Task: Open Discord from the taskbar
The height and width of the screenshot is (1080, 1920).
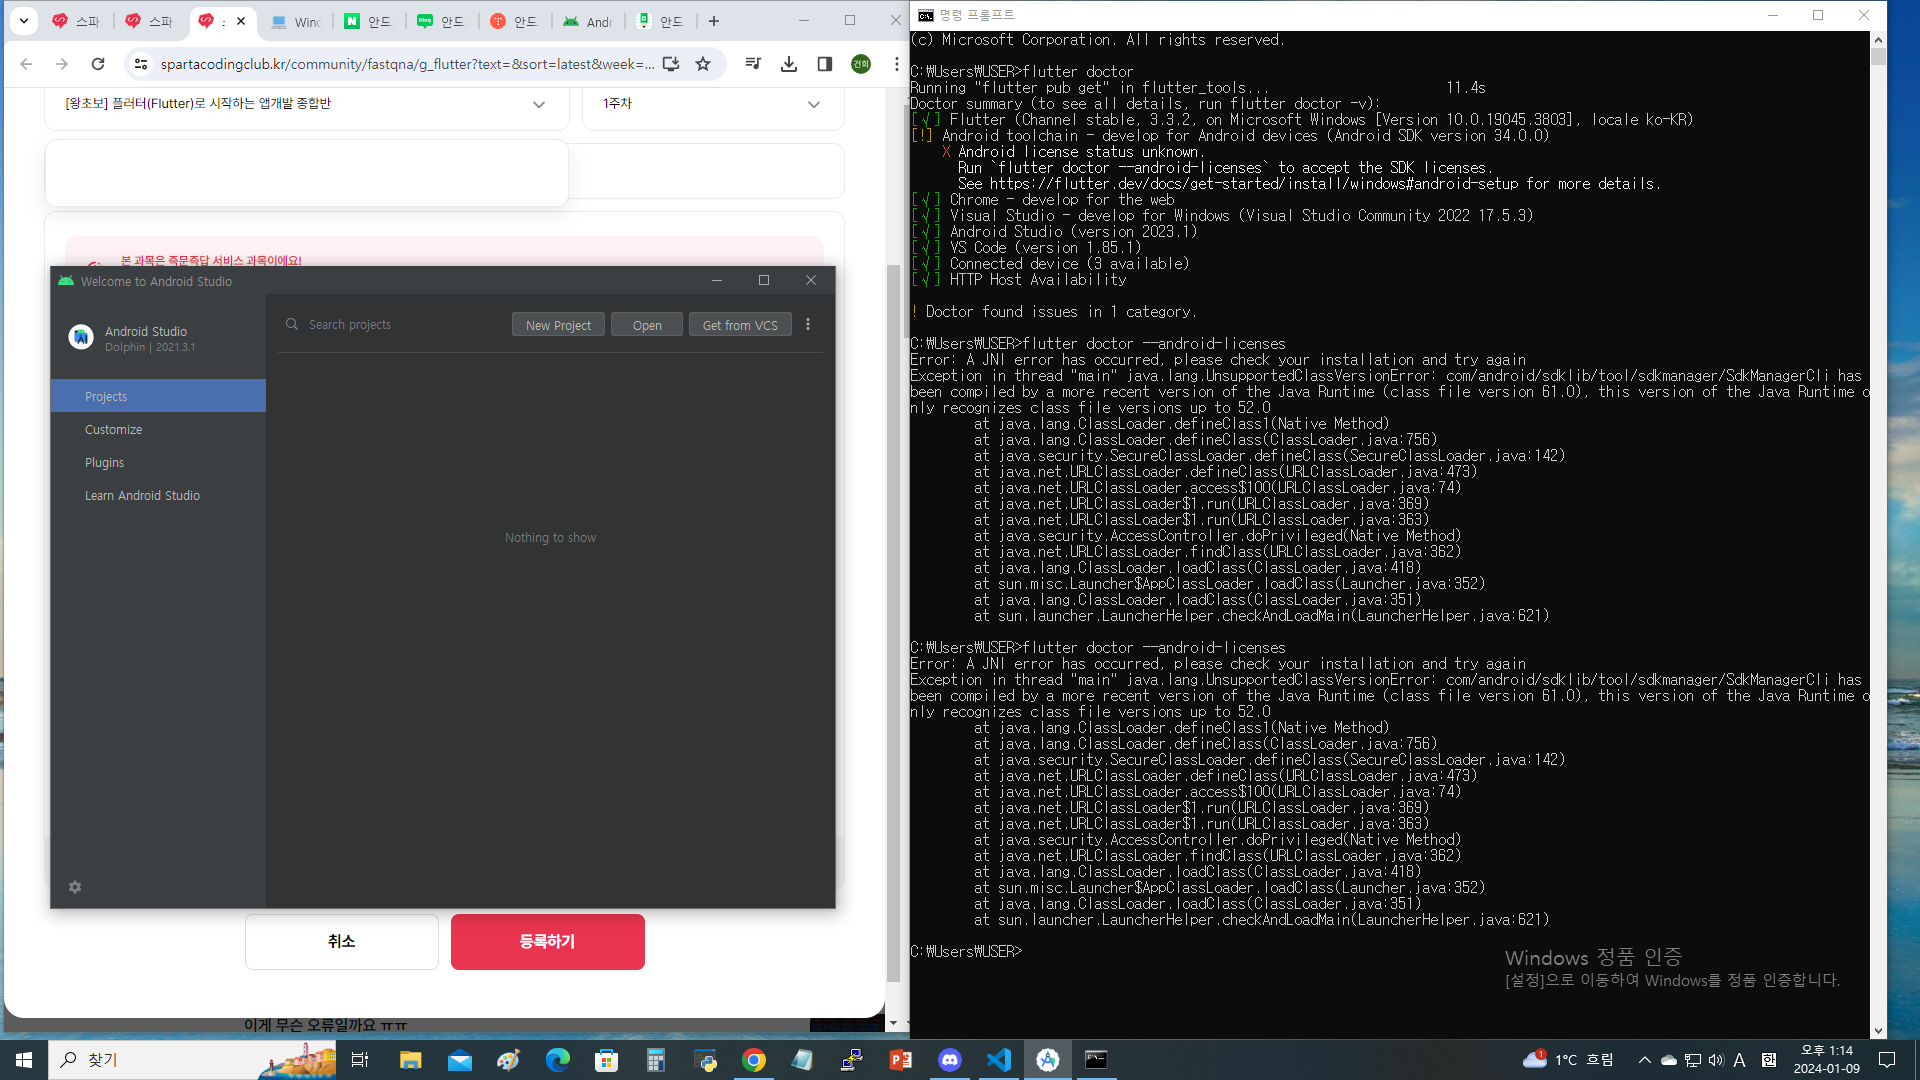Action: (x=950, y=1060)
